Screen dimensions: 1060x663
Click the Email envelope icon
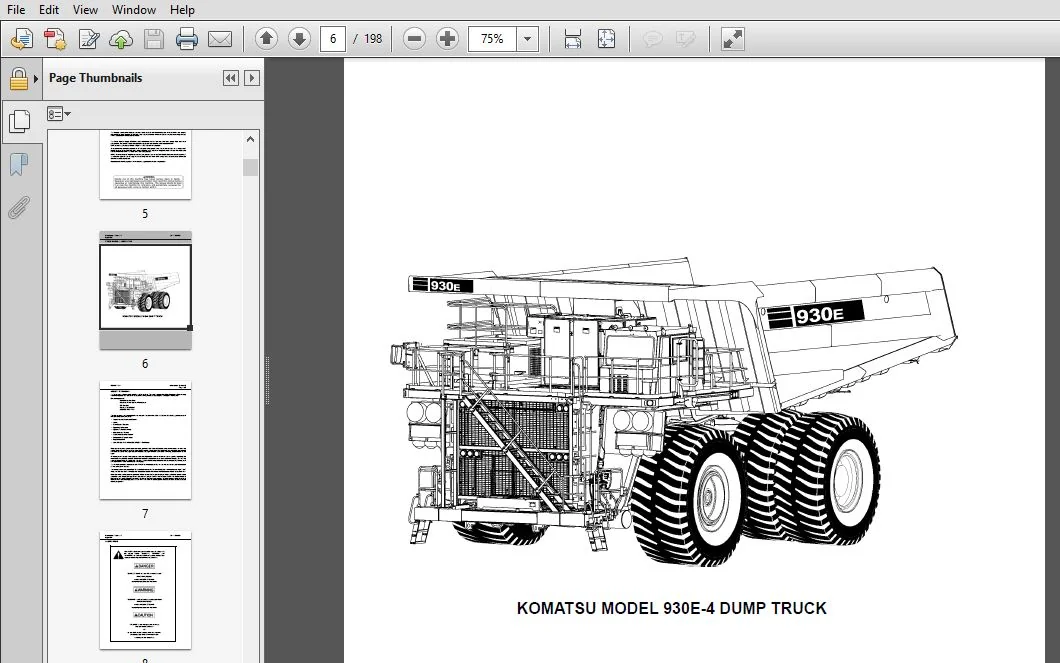220,39
